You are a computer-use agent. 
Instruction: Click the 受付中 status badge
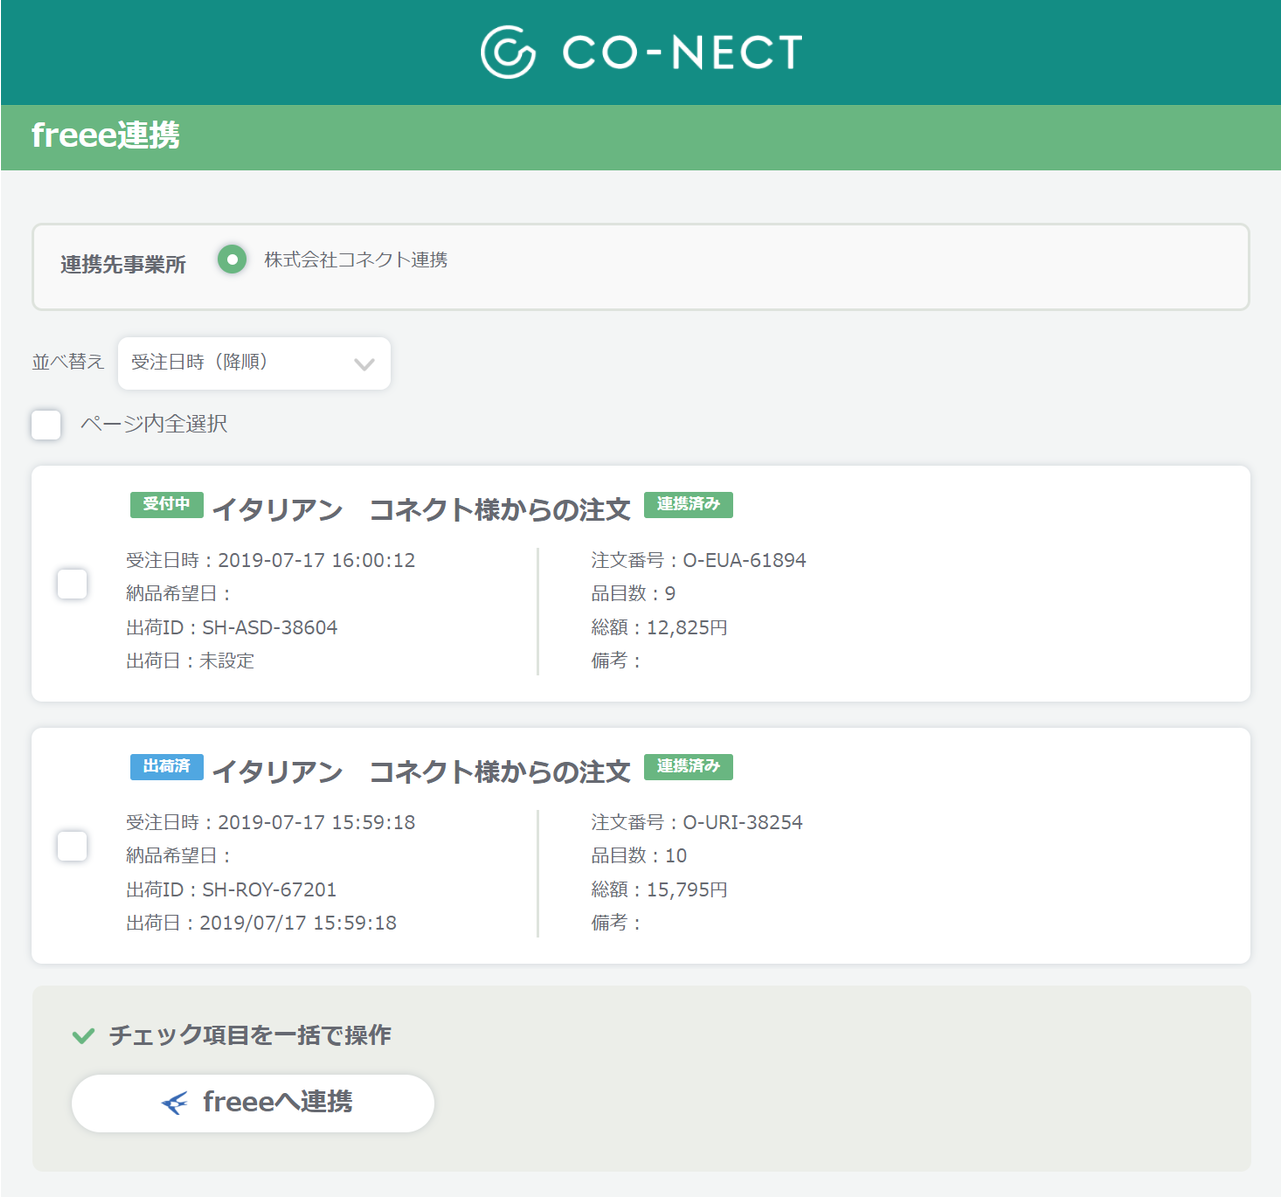tap(167, 504)
